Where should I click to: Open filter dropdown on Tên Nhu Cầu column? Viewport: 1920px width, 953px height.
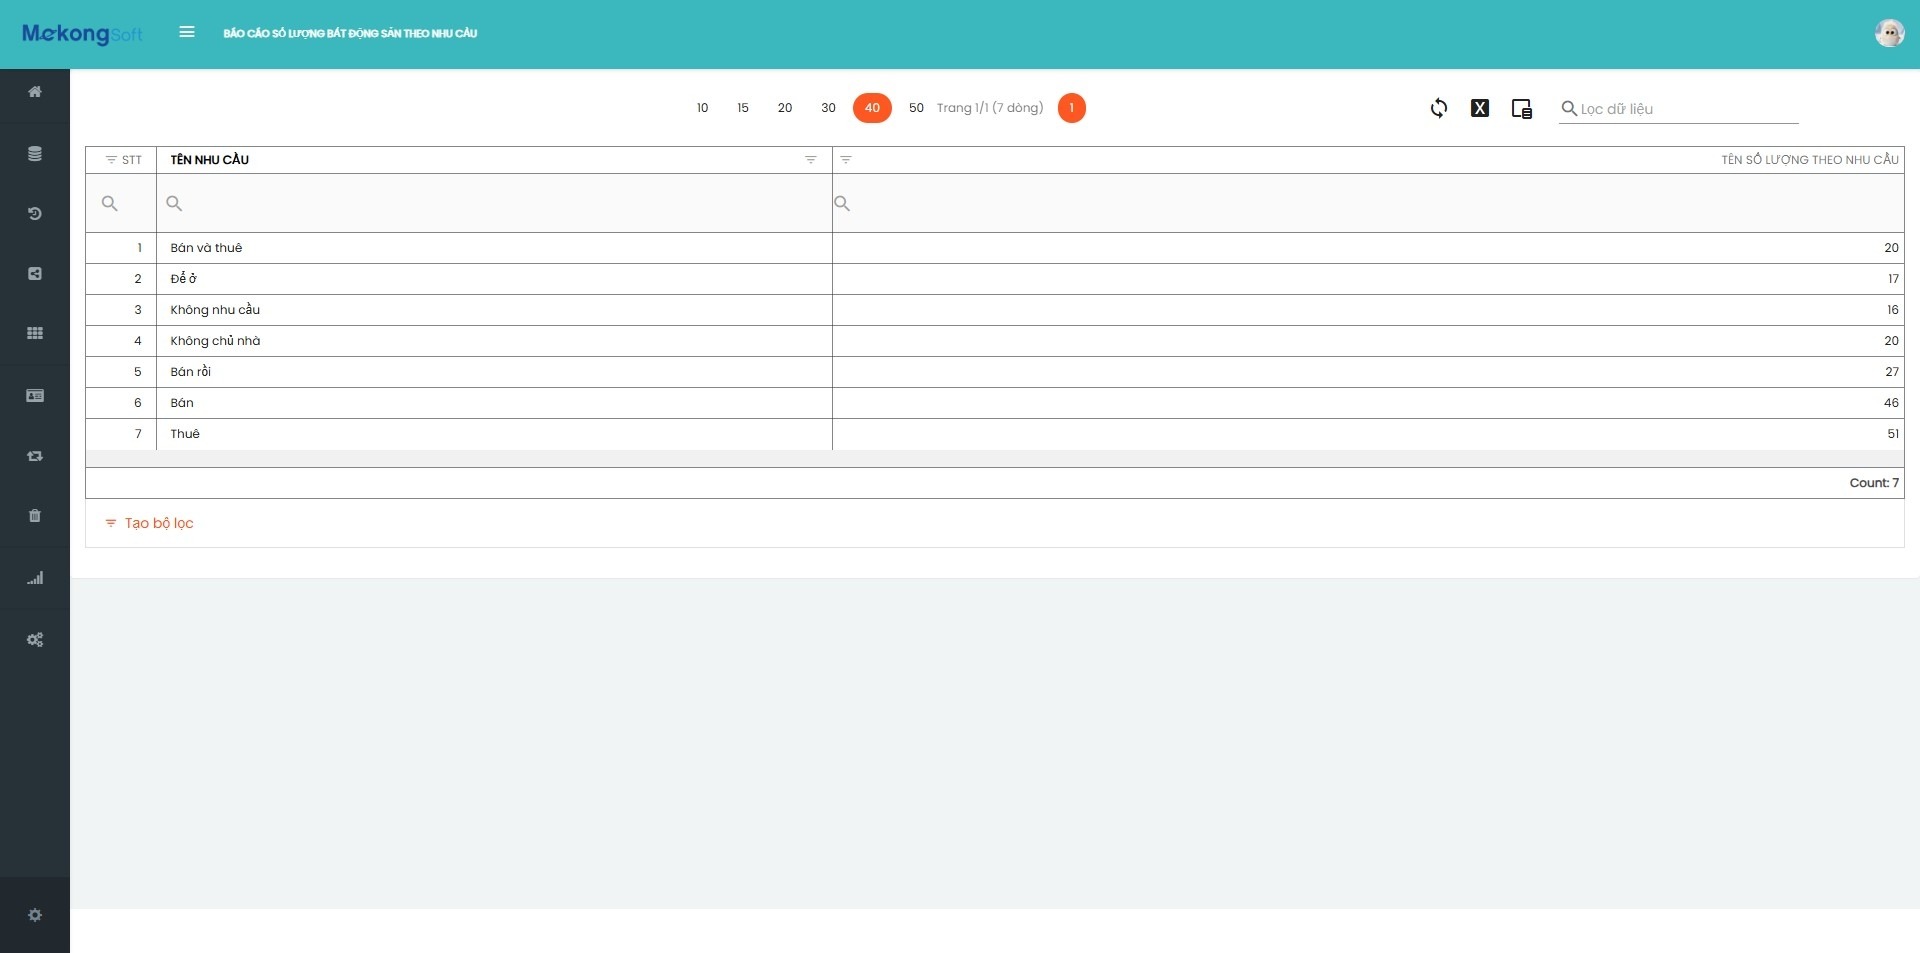pos(811,160)
